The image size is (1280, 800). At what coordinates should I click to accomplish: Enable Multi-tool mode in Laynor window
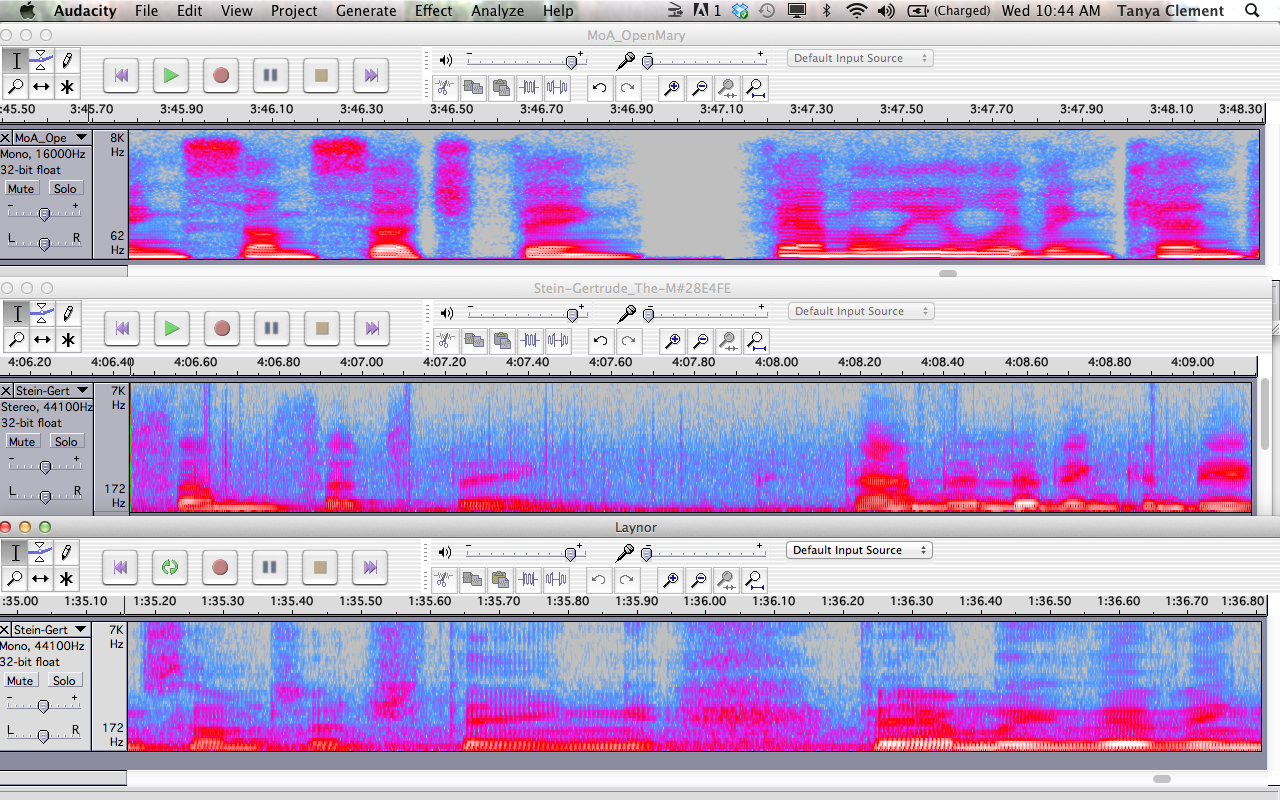66,579
